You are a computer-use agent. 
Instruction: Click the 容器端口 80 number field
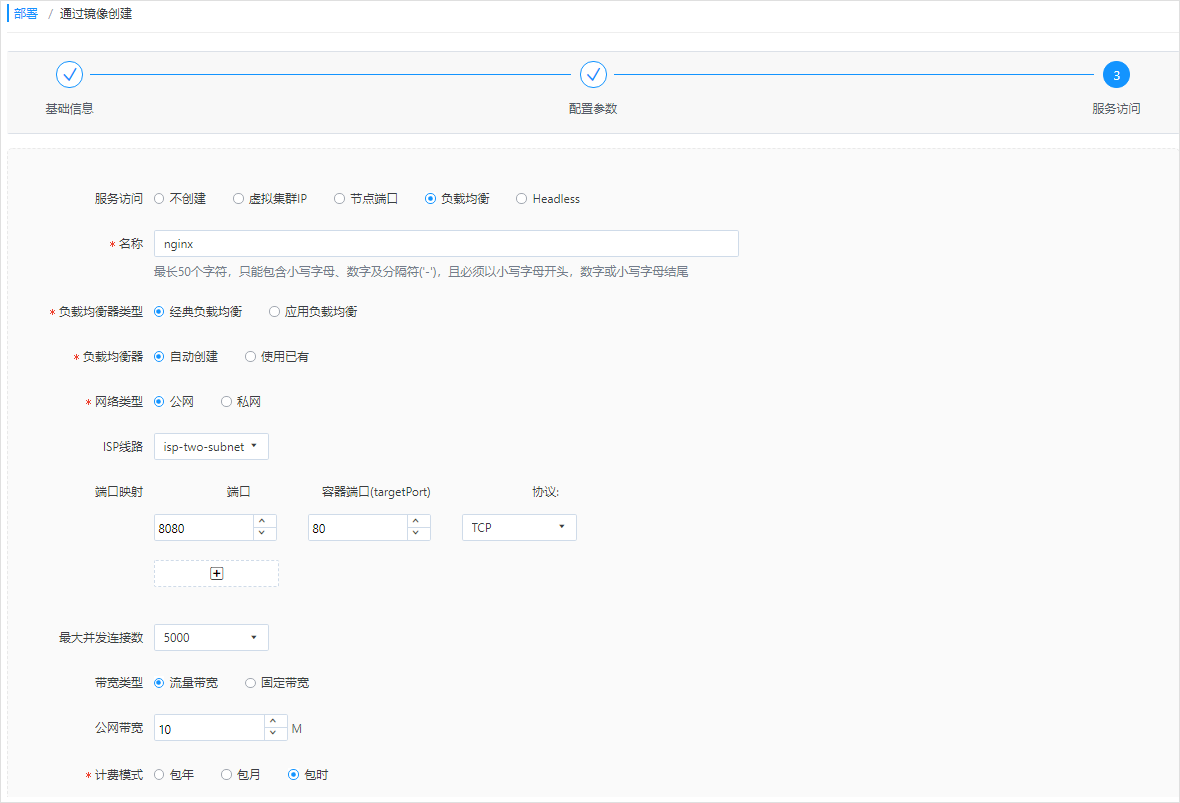point(358,528)
